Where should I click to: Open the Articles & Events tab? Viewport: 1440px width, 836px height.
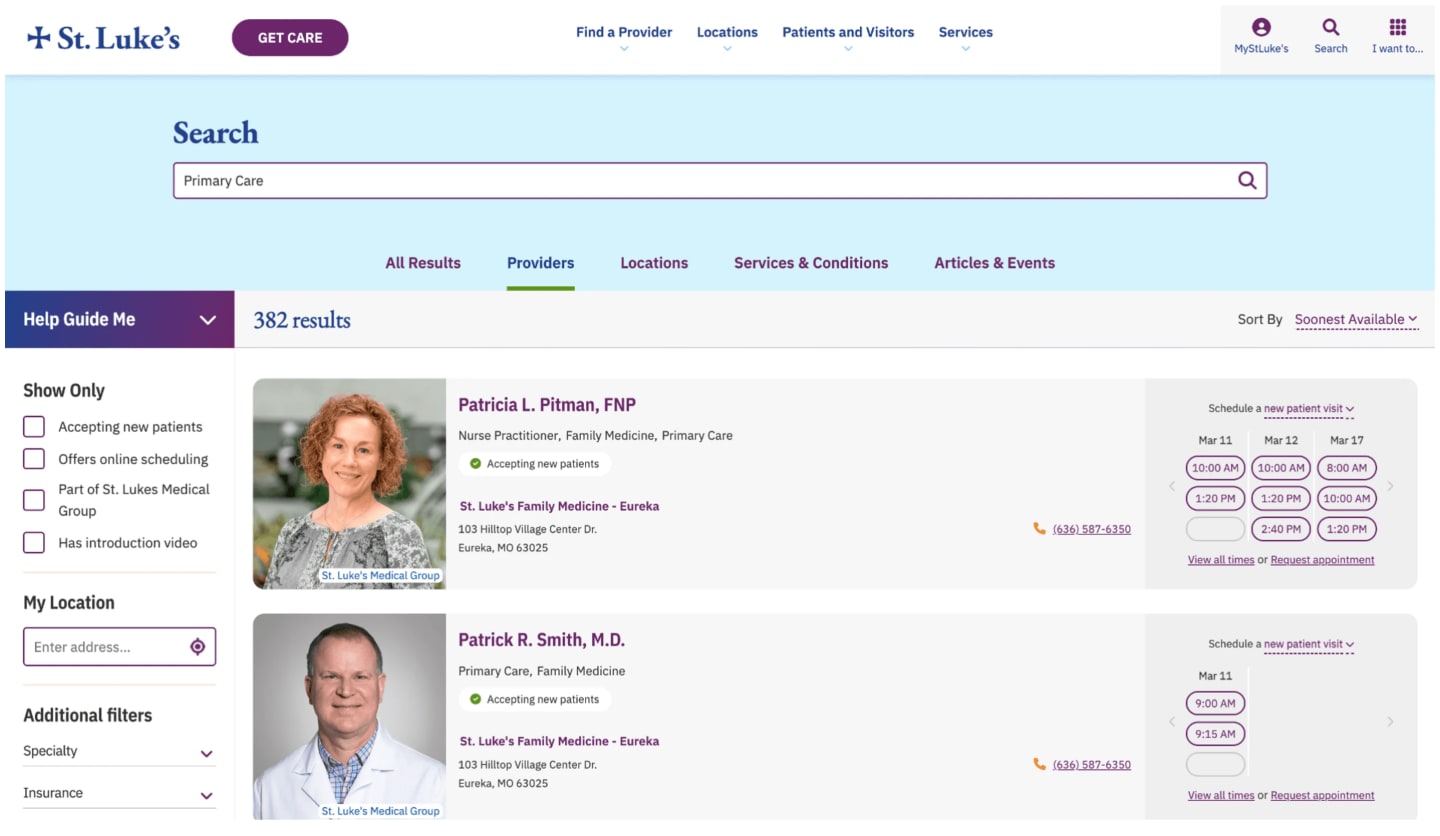994,263
